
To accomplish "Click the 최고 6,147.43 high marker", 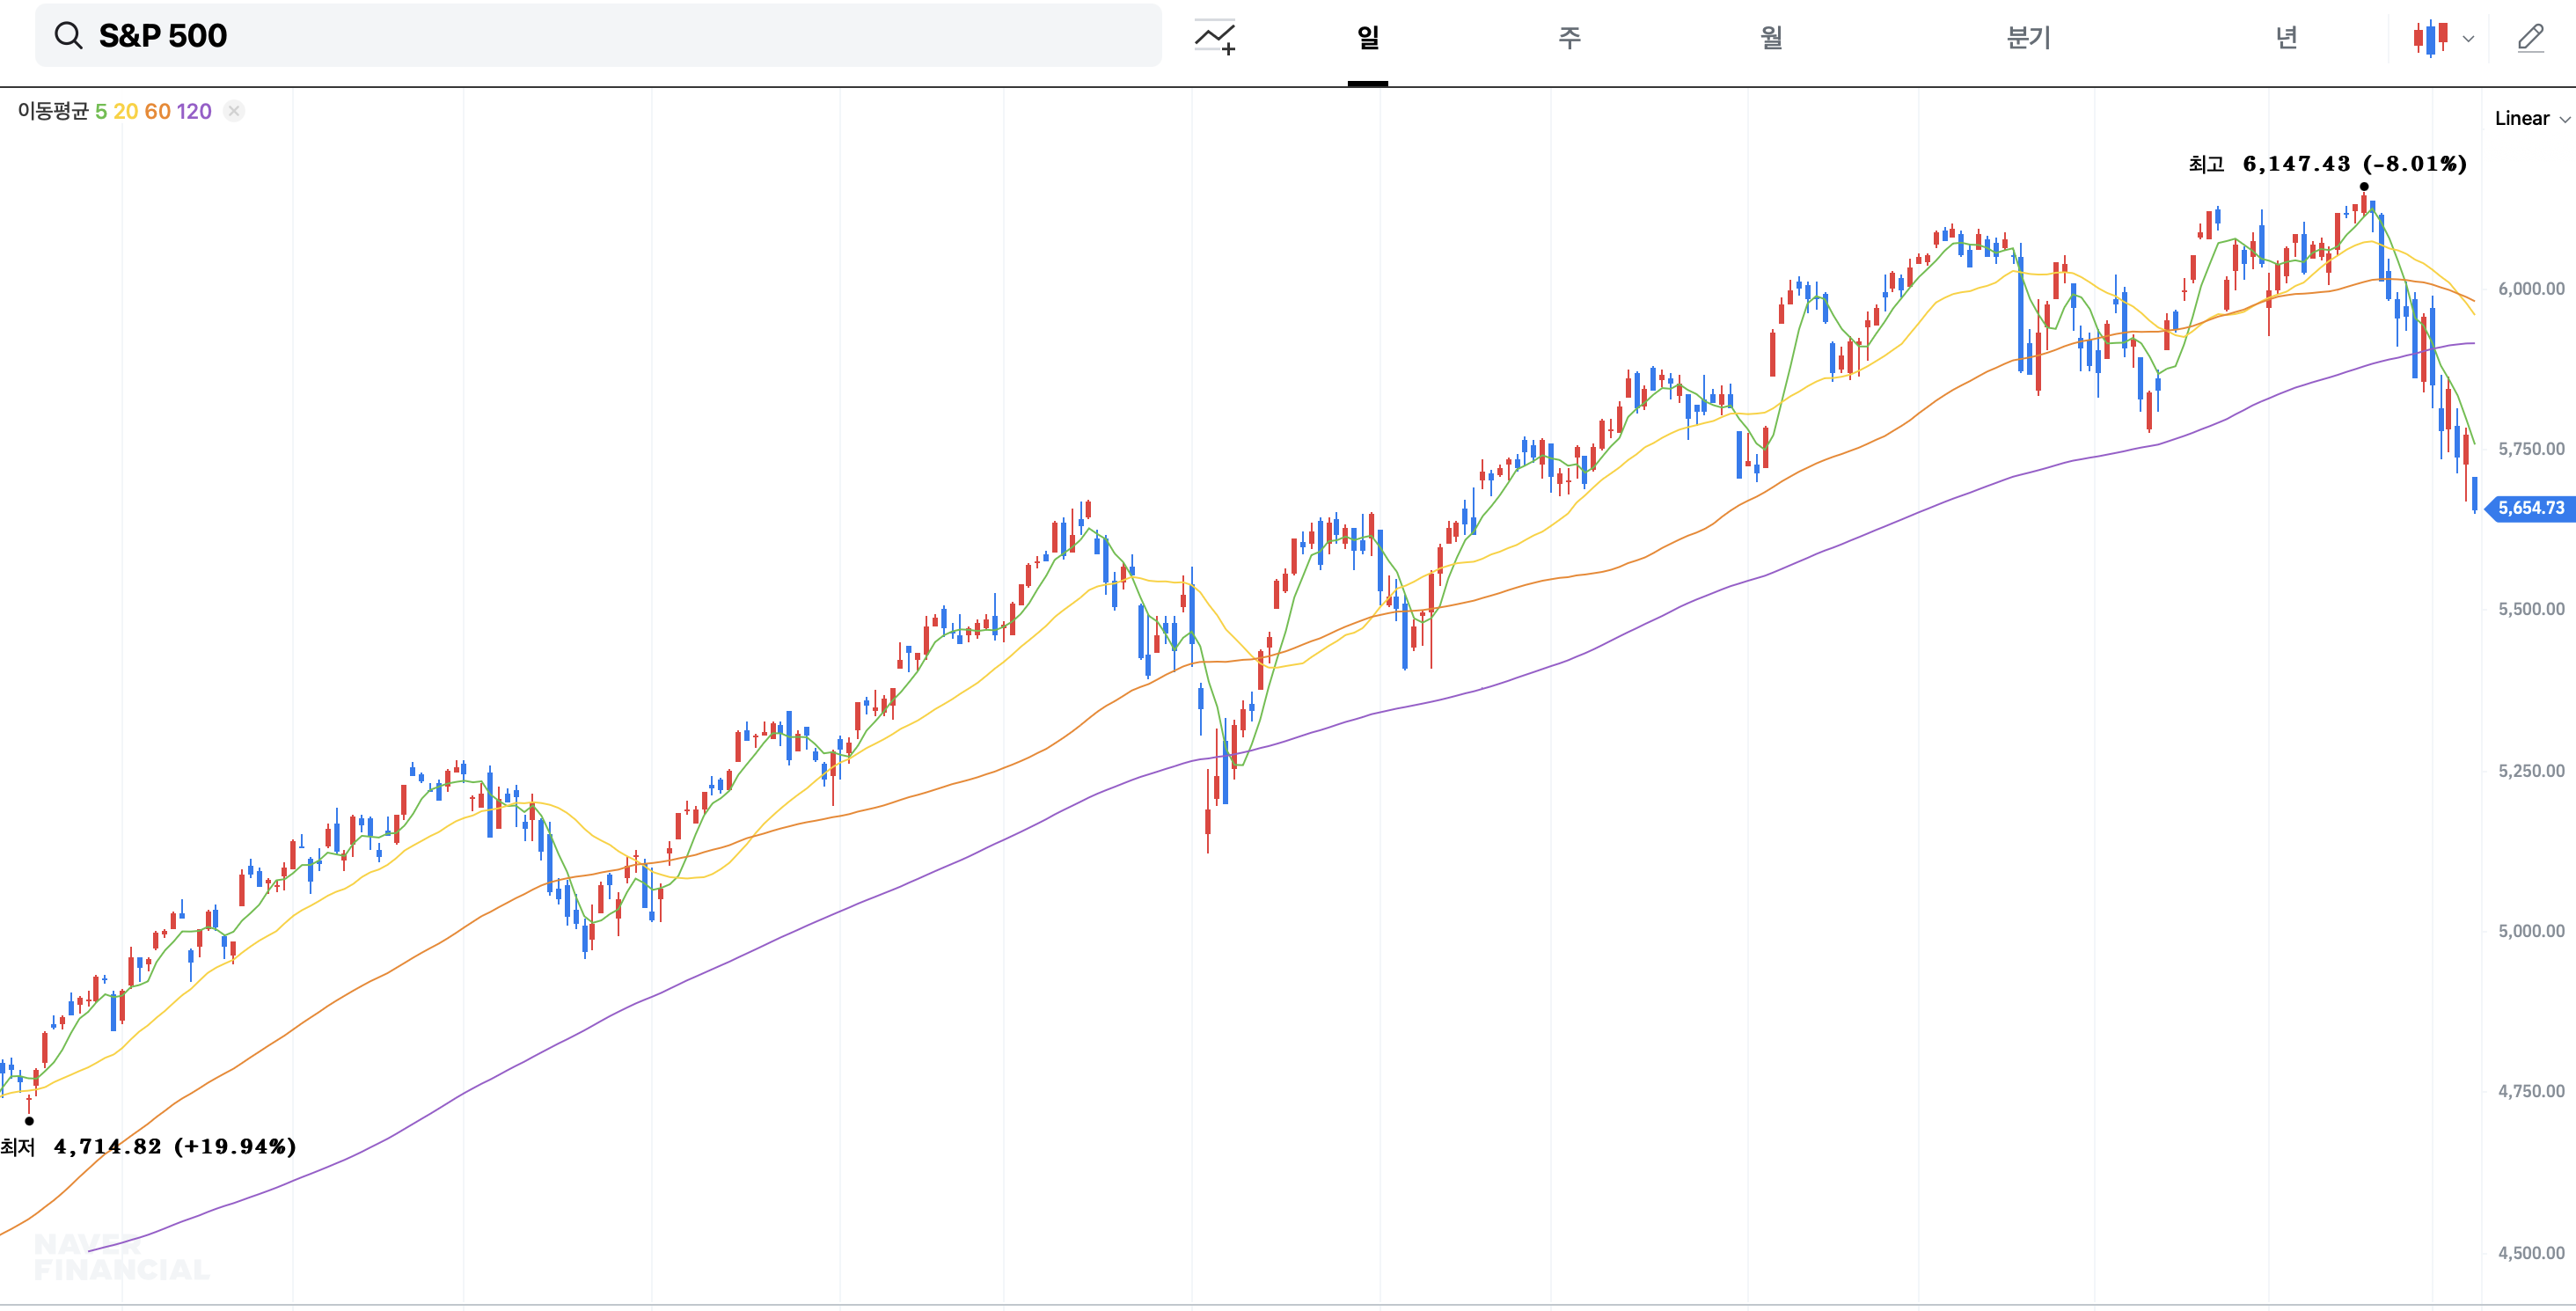I will (x=2327, y=164).
